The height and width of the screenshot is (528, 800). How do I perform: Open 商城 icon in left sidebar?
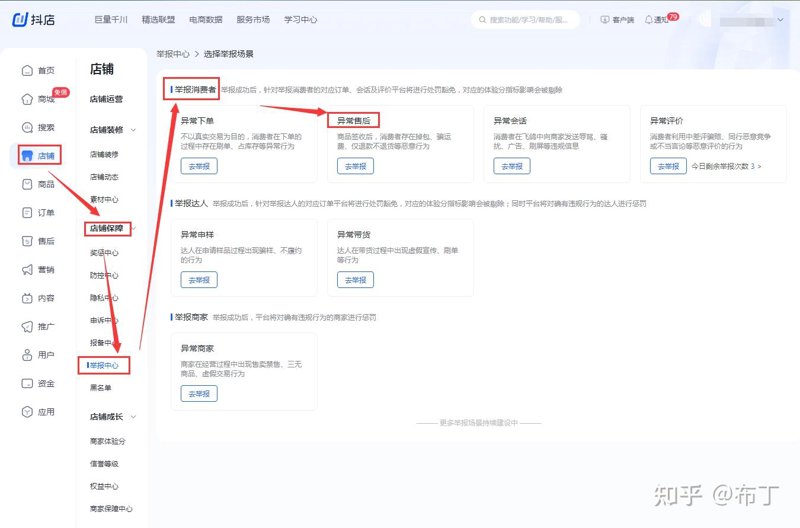click(x=27, y=99)
